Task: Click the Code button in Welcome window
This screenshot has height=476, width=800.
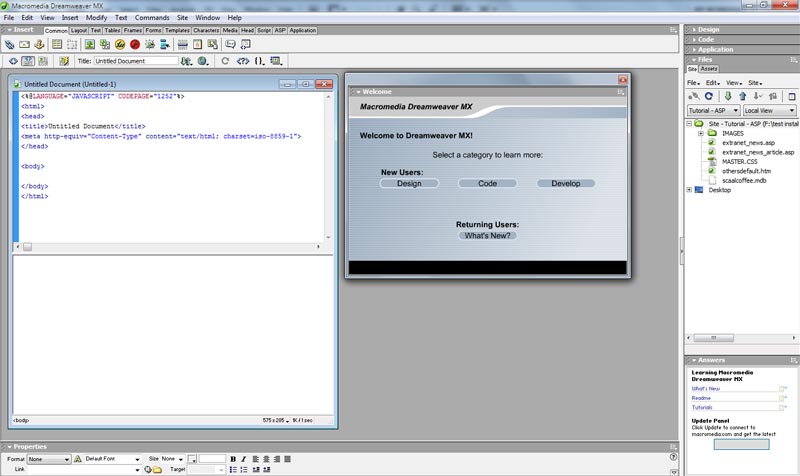Action: (487, 184)
